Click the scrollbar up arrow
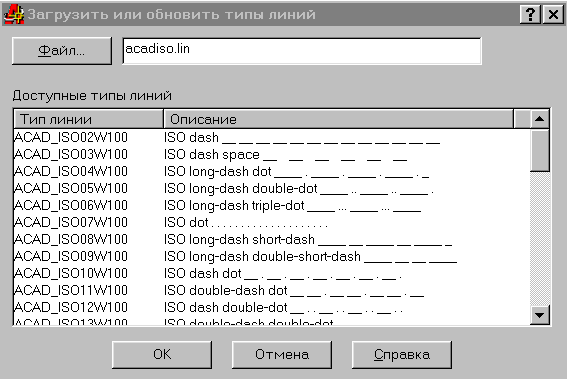The image size is (567, 379). coord(540,119)
